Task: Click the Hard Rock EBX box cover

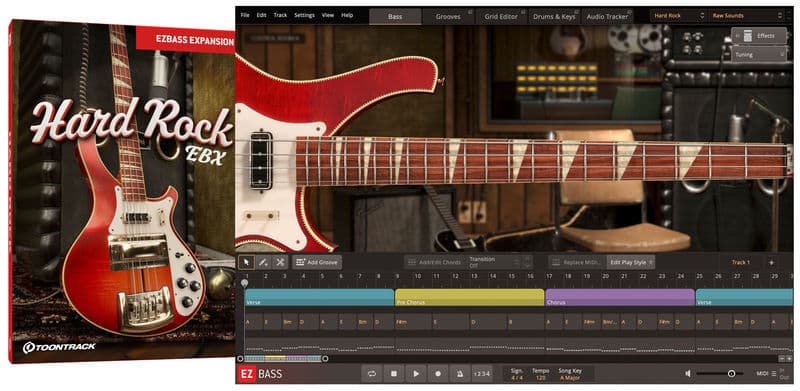Action: coord(121,191)
